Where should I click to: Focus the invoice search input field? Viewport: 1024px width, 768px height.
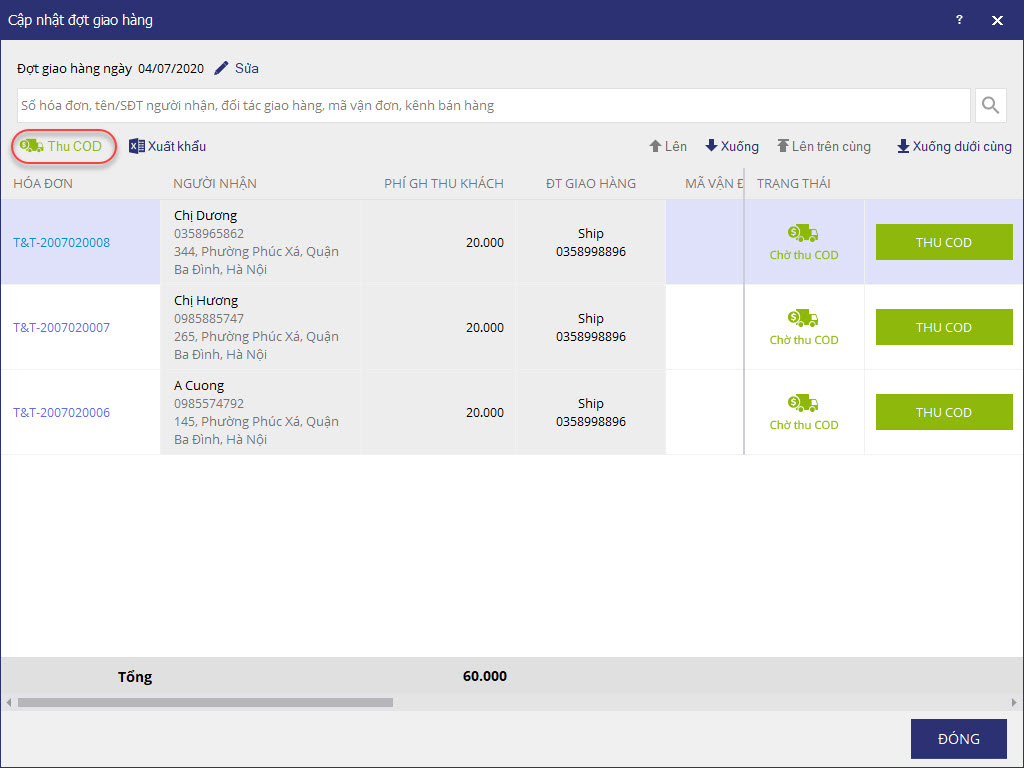[493, 105]
